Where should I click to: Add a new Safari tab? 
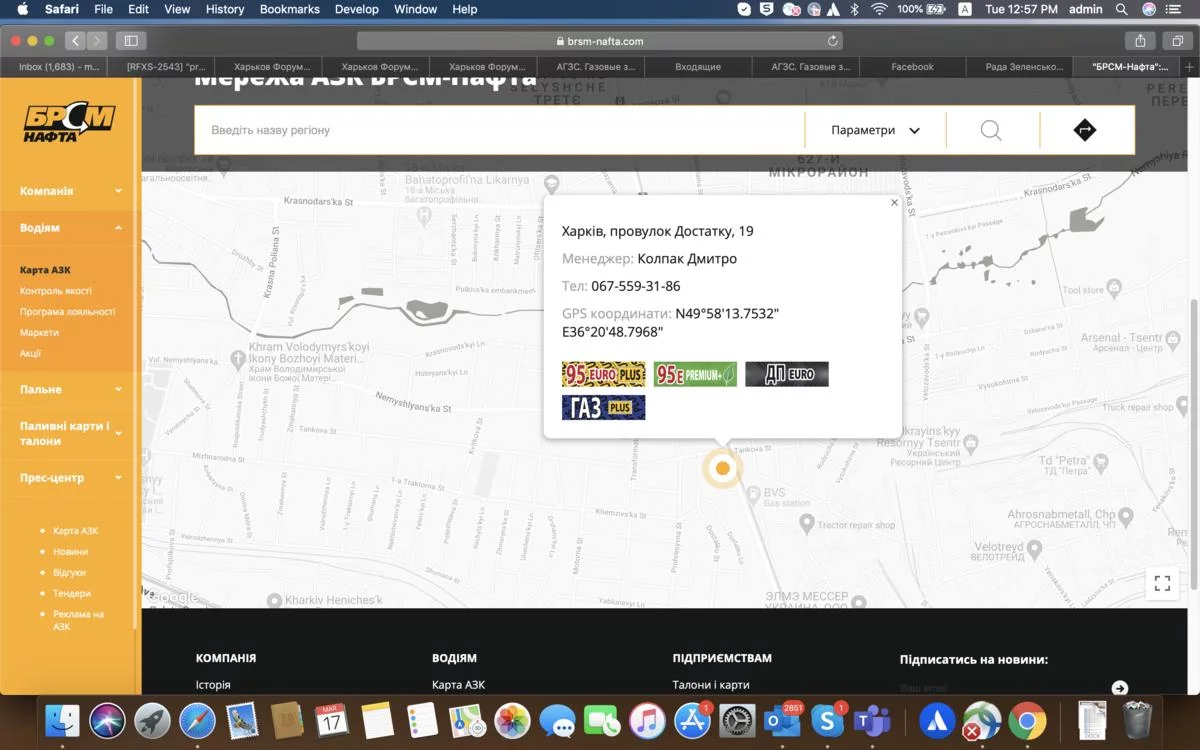tap(1189, 67)
